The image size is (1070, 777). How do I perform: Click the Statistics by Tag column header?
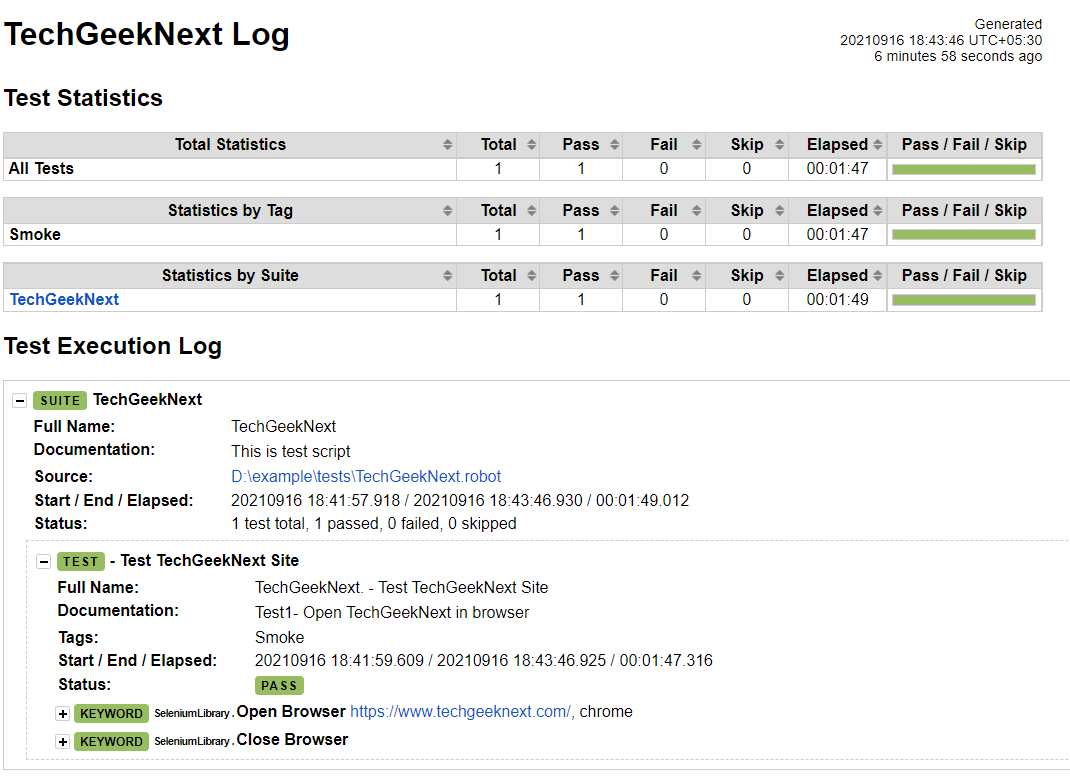pos(230,211)
